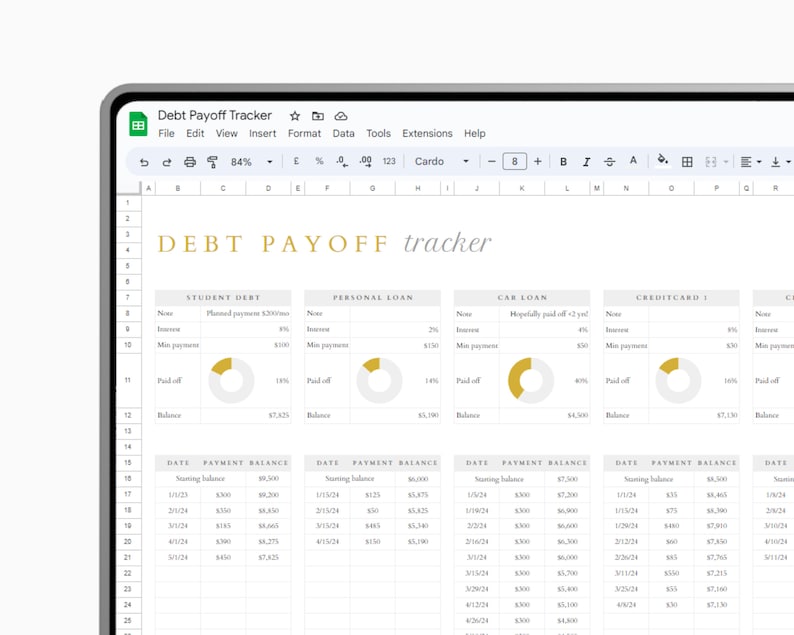The width and height of the screenshot is (794, 635).
Task: Click Car Loan 40% donut chart
Action: [531, 380]
